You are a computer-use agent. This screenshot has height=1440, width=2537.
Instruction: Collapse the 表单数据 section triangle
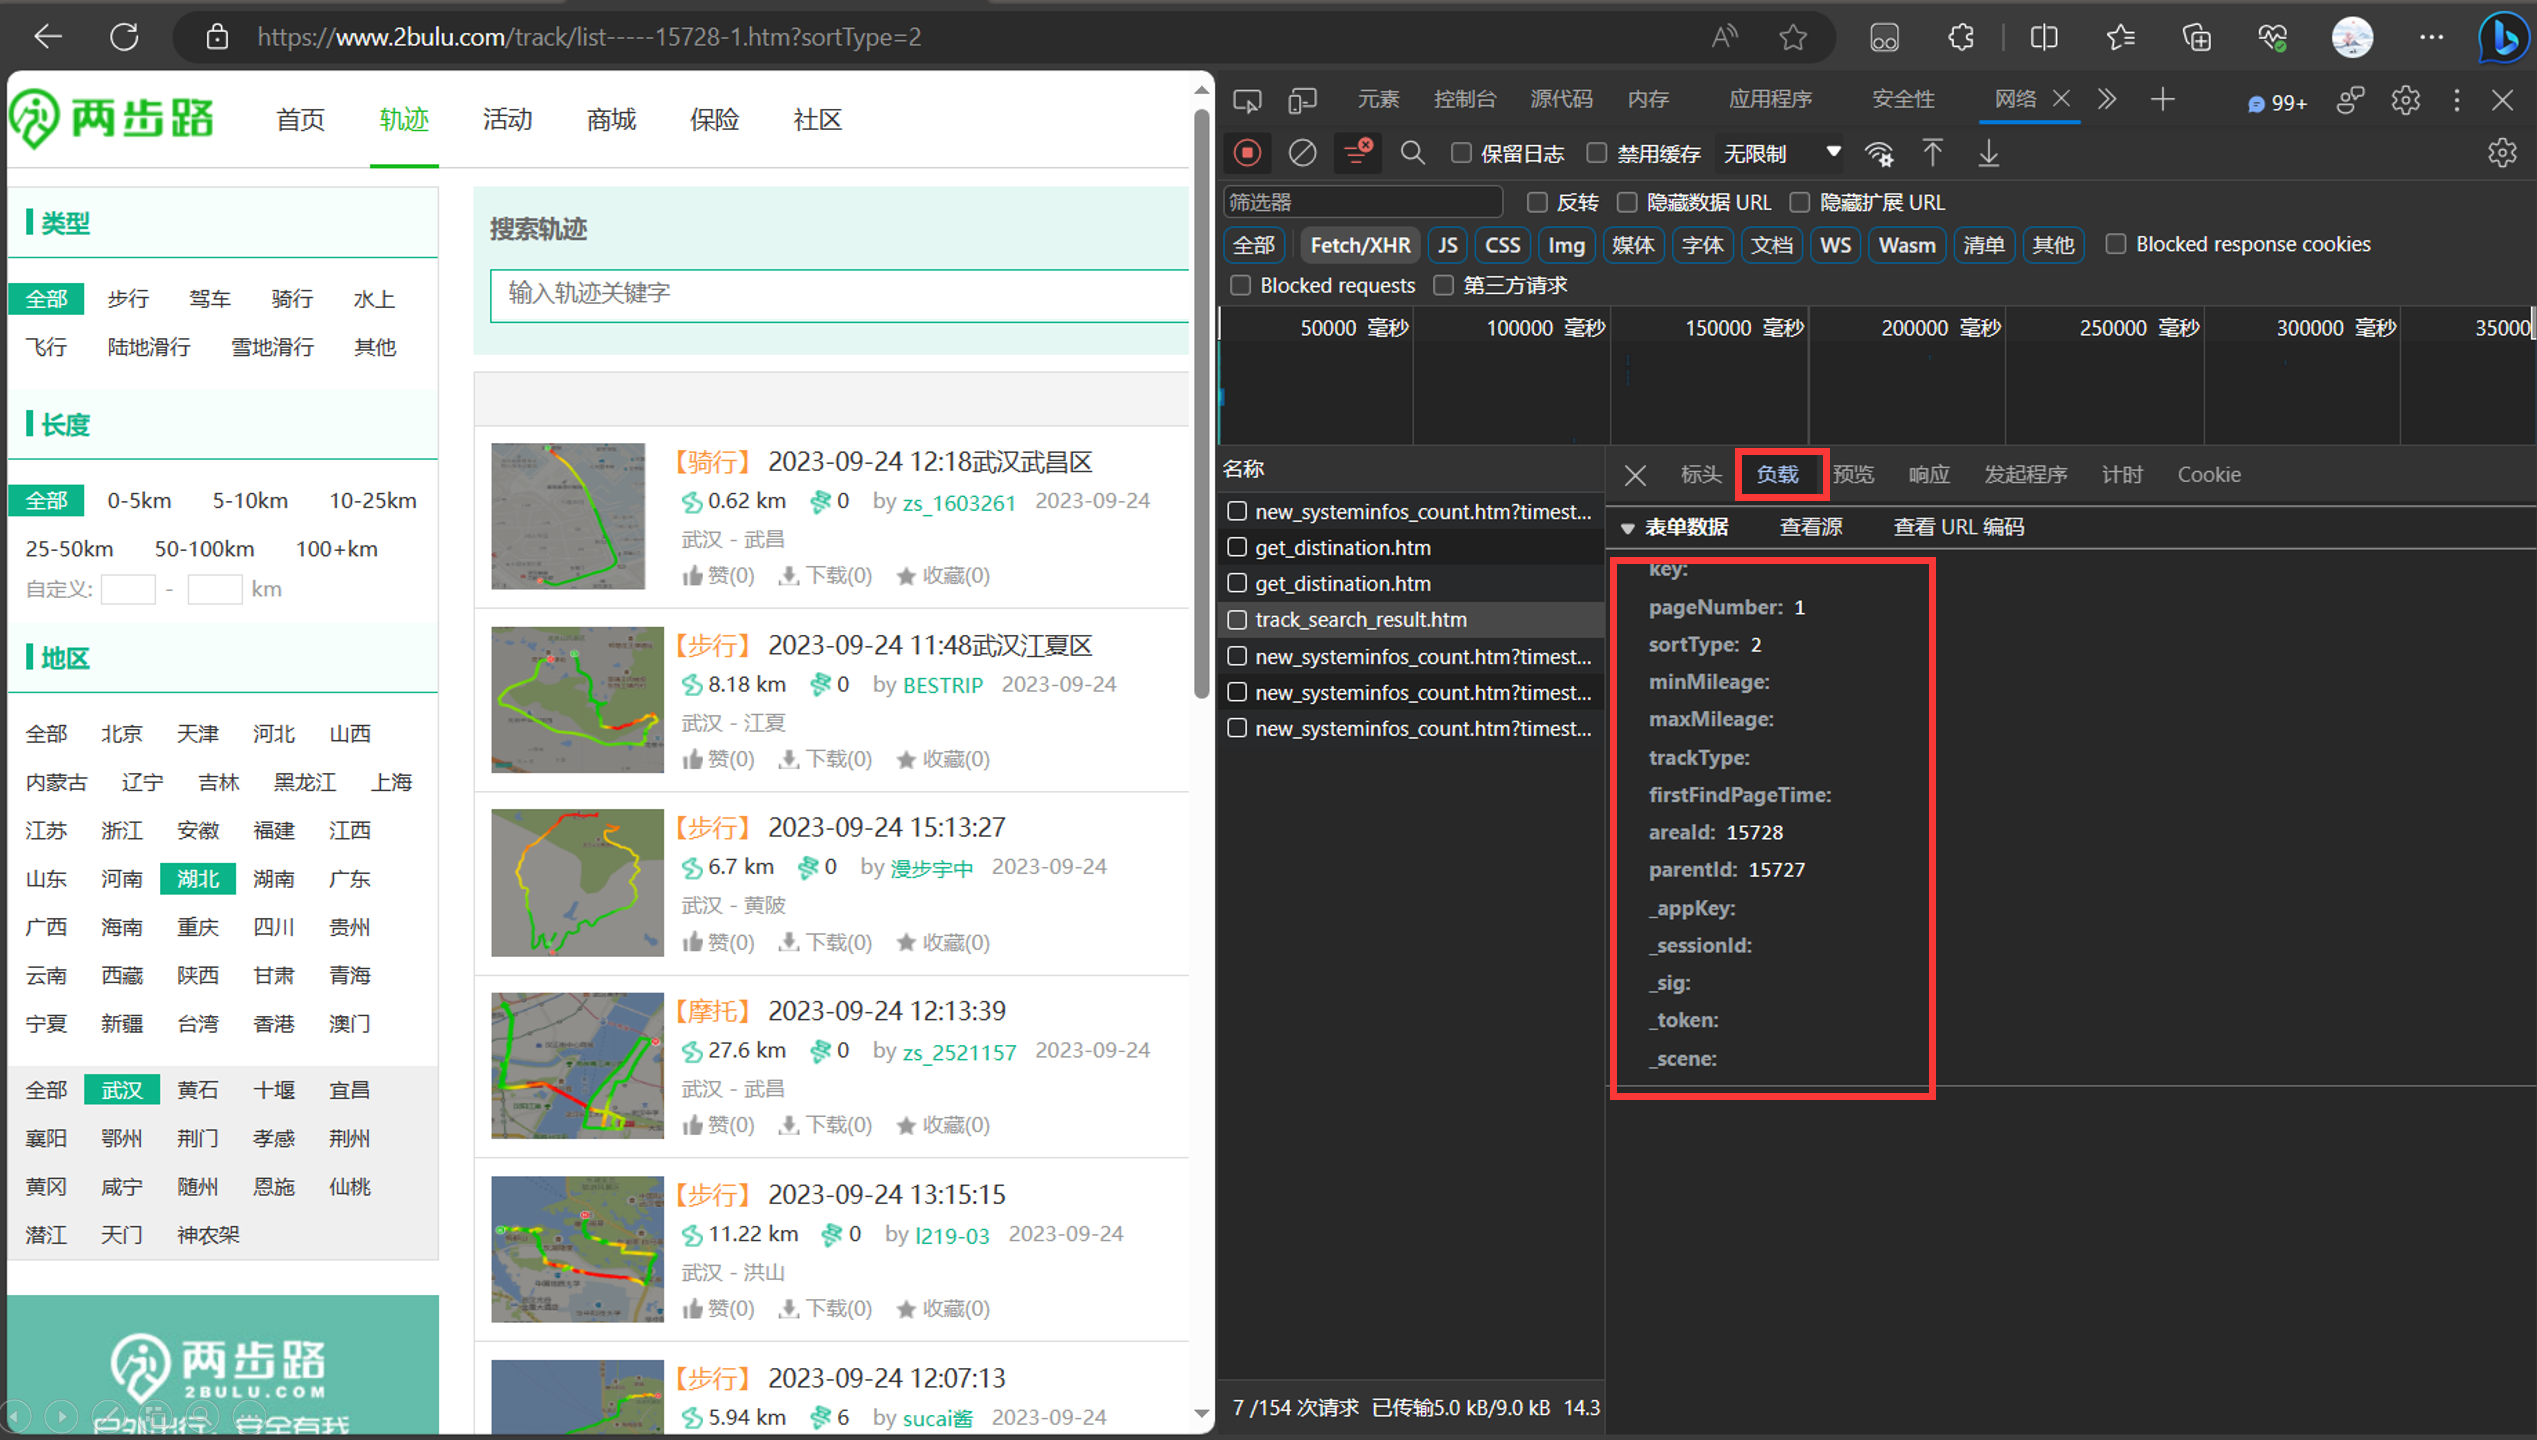1628,527
